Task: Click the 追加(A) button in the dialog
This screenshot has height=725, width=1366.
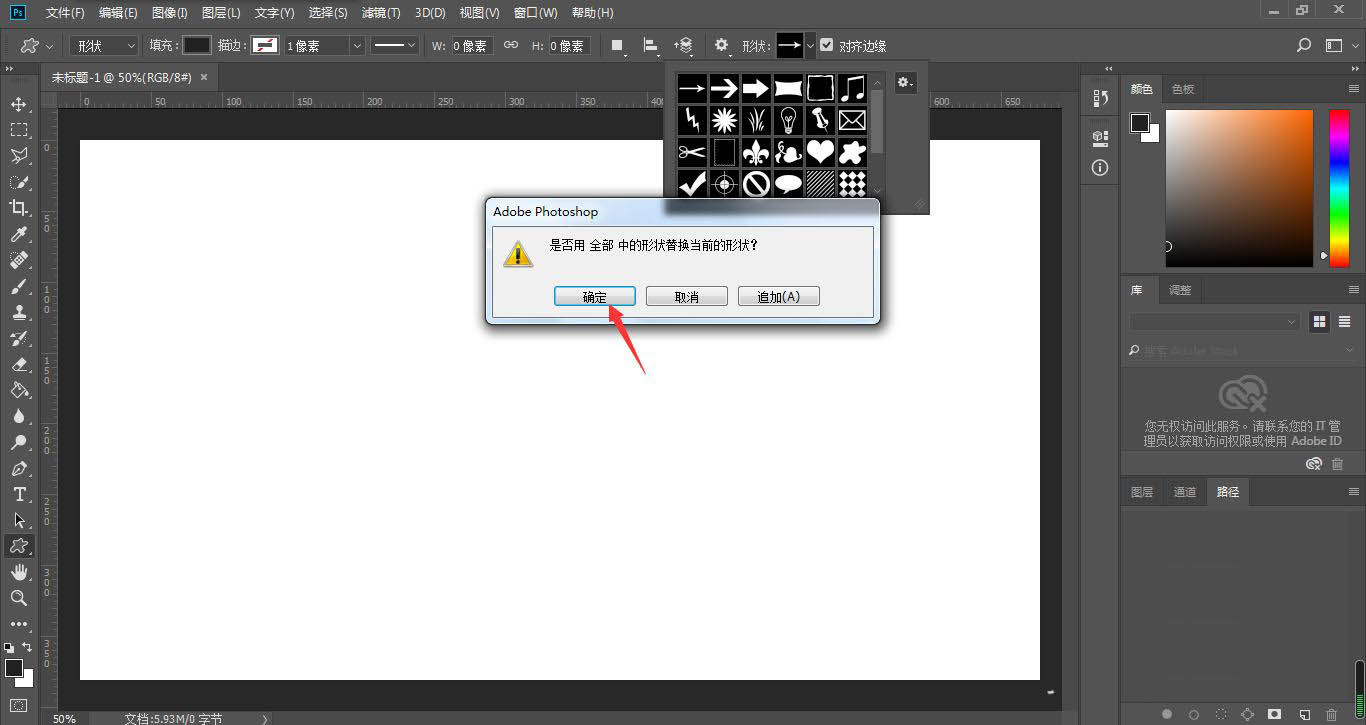Action: tap(779, 296)
